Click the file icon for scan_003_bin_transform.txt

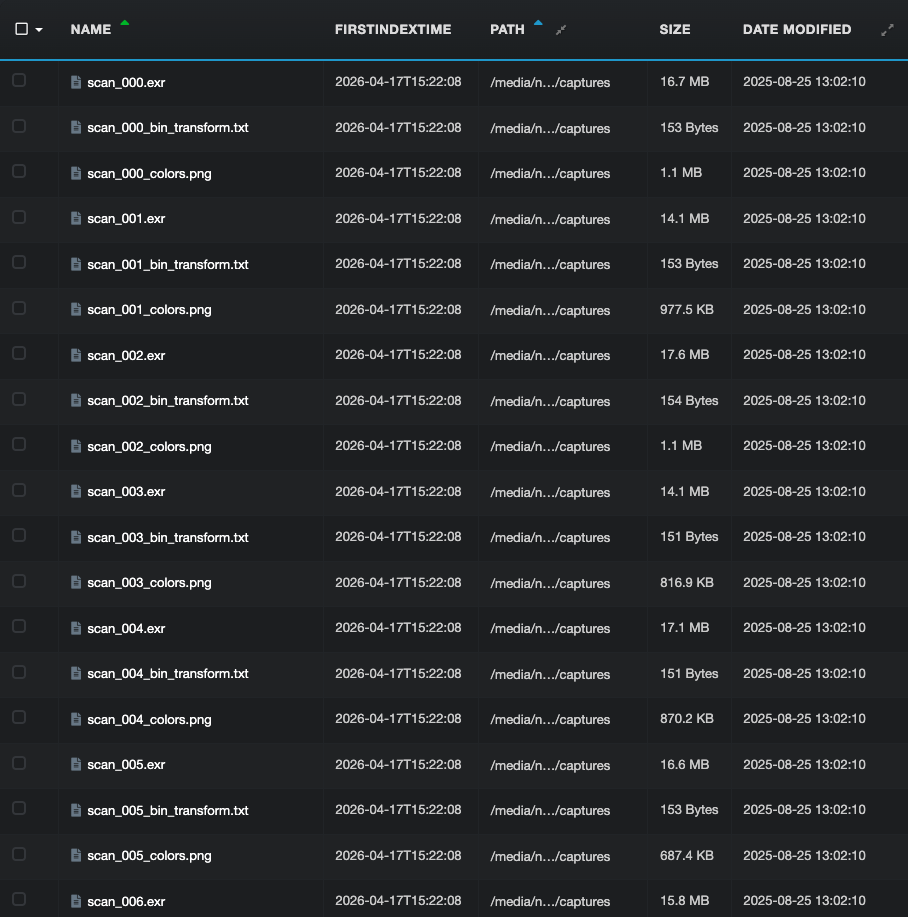coord(75,537)
